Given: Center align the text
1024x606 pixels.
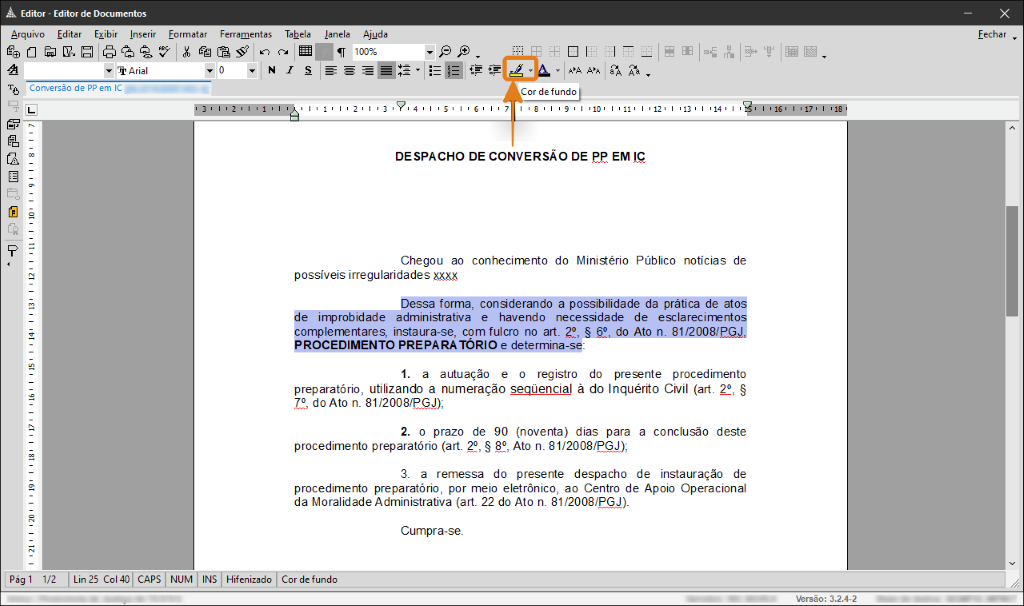Looking at the screenshot, I should point(349,71).
